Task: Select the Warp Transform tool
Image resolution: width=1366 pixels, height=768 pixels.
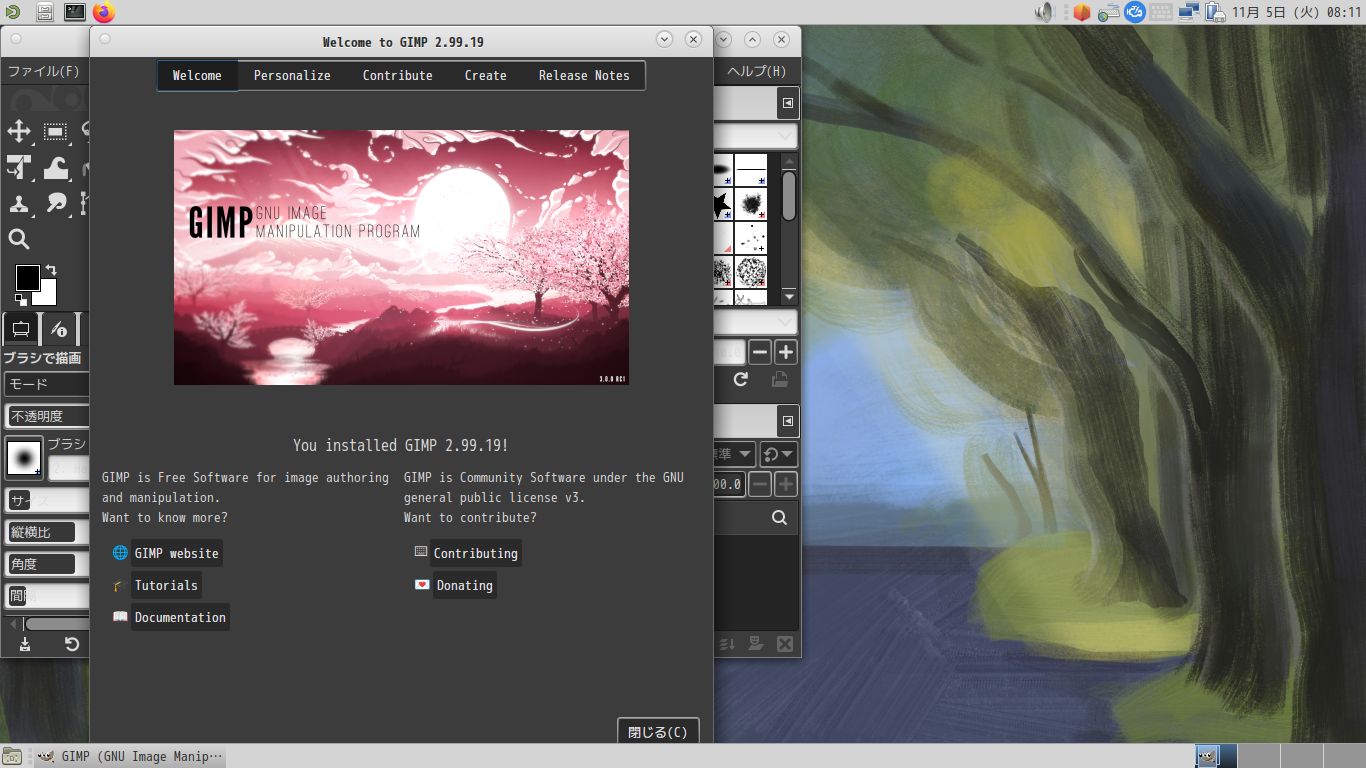Action: click(x=55, y=167)
